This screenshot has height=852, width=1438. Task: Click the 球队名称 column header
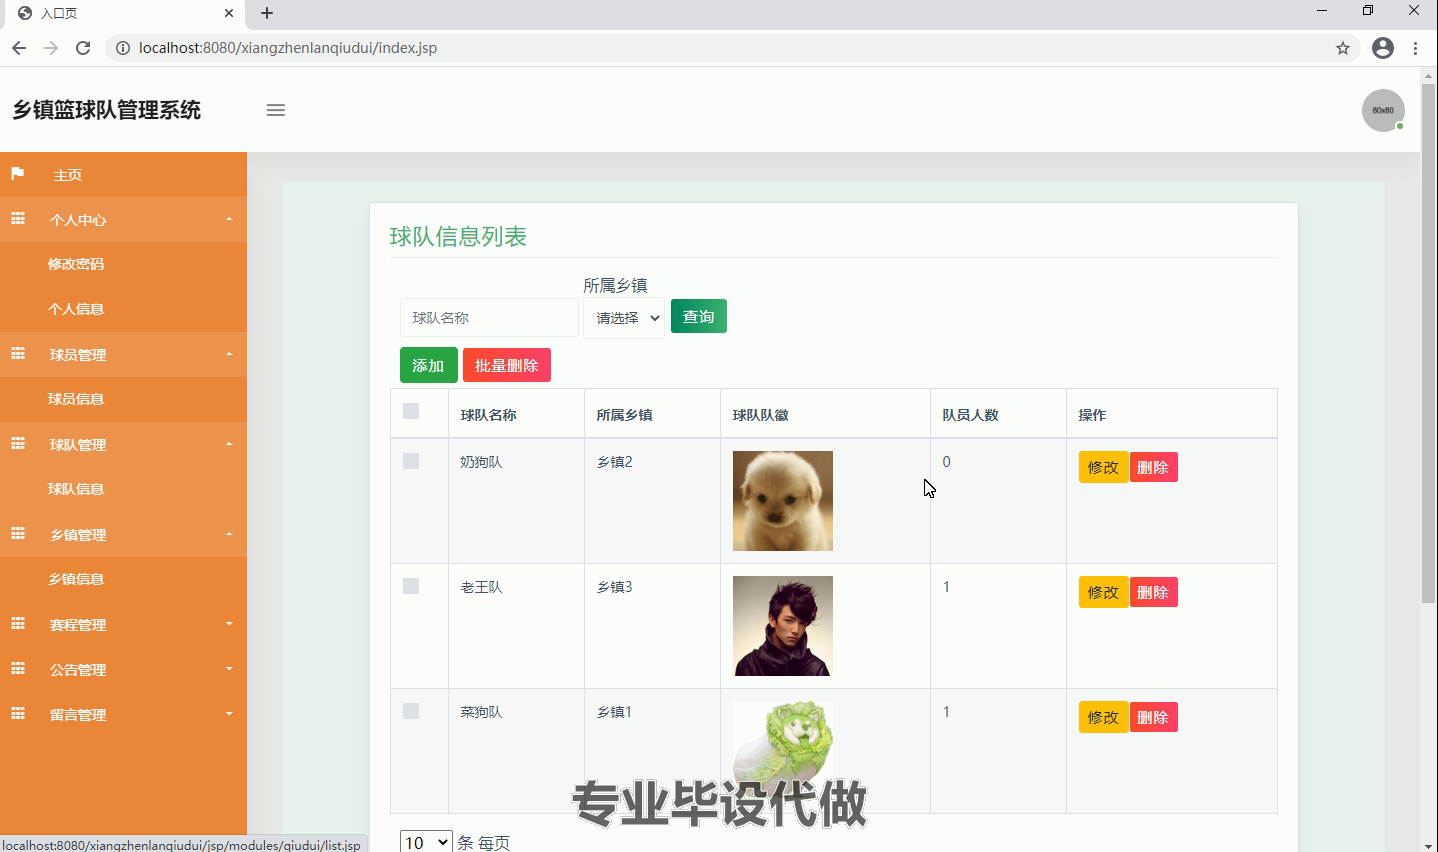click(x=488, y=415)
